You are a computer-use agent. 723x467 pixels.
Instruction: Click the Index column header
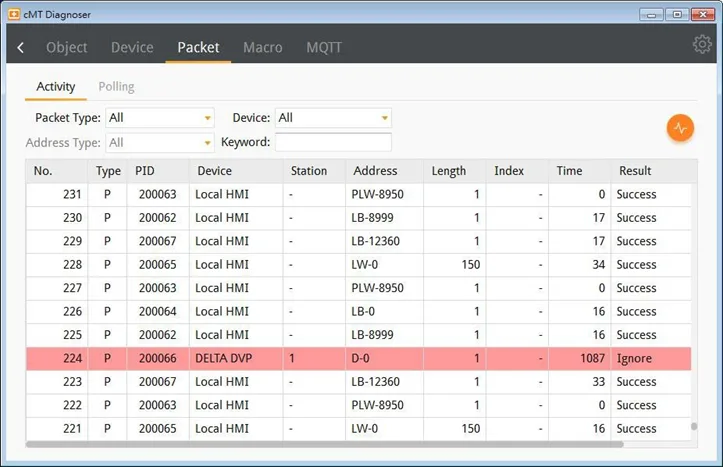click(x=517, y=171)
